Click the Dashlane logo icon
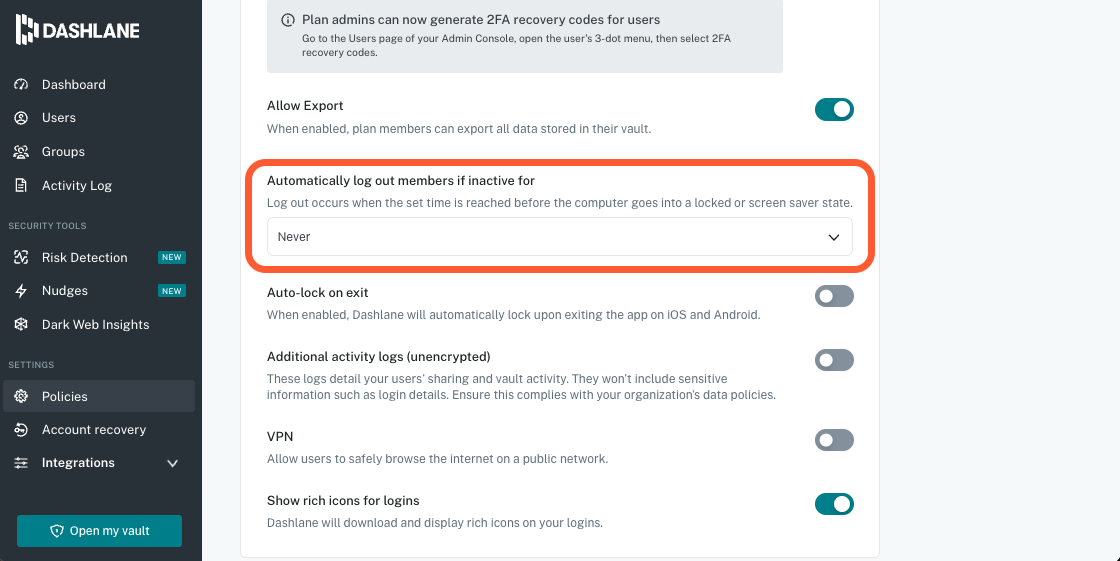This screenshot has height=561, width=1120. pos(26,30)
